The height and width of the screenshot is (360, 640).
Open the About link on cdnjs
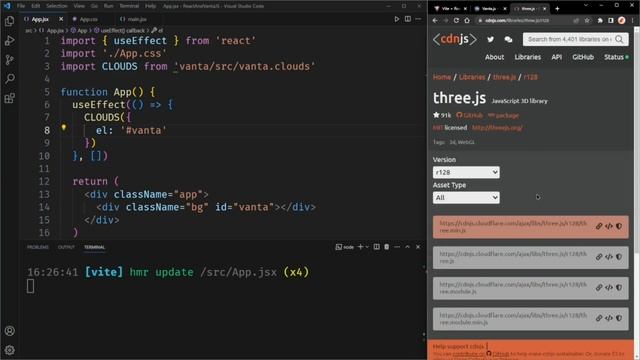494,57
